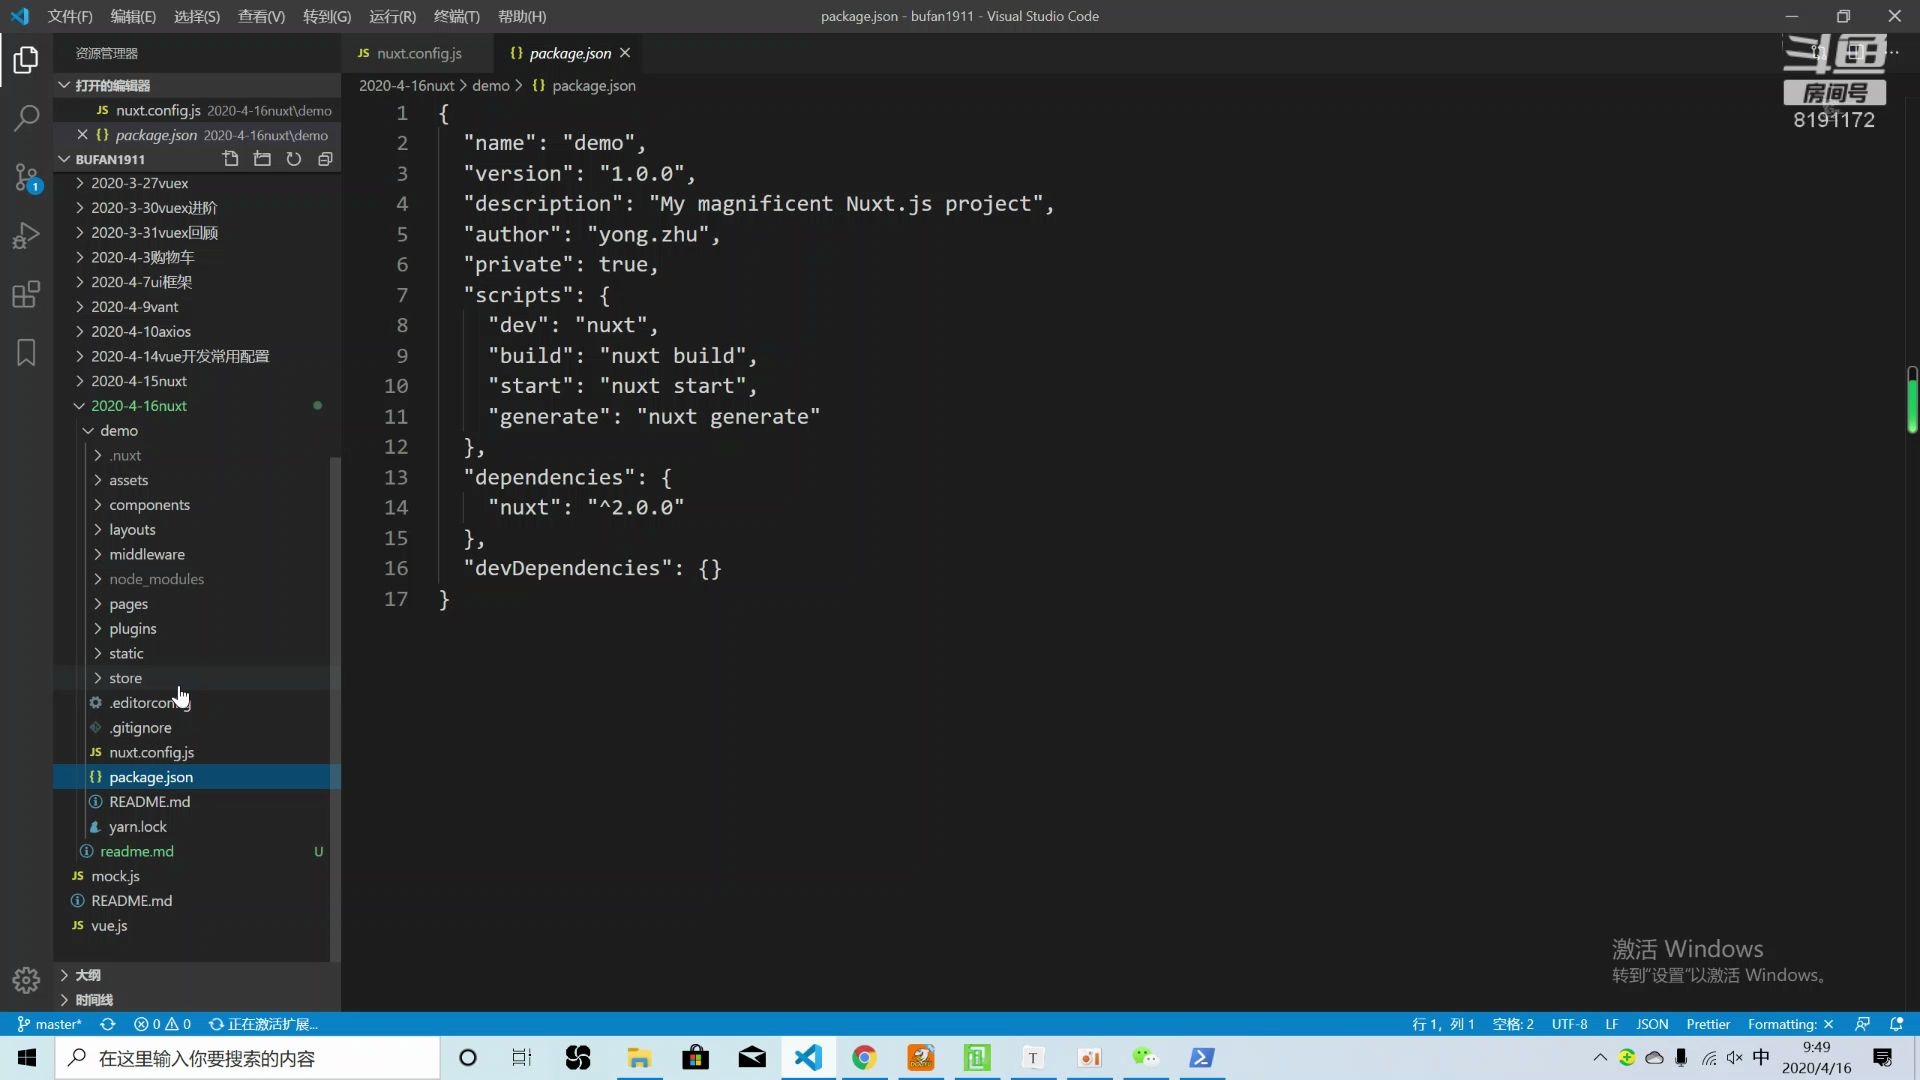Open nuxt.config.js in demo folder
The width and height of the screenshot is (1920, 1080).
(x=197, y=753)
